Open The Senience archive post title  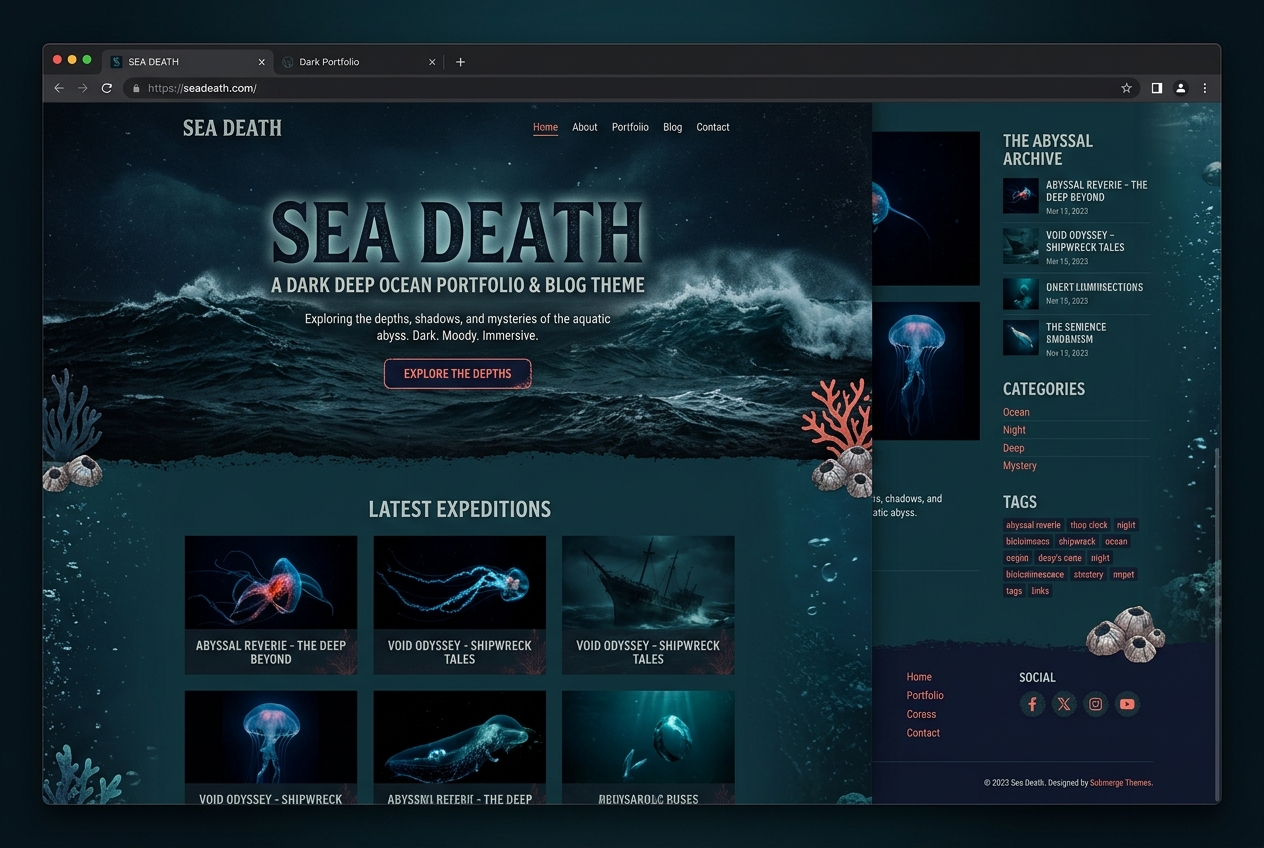click(x=1076, y=333)
